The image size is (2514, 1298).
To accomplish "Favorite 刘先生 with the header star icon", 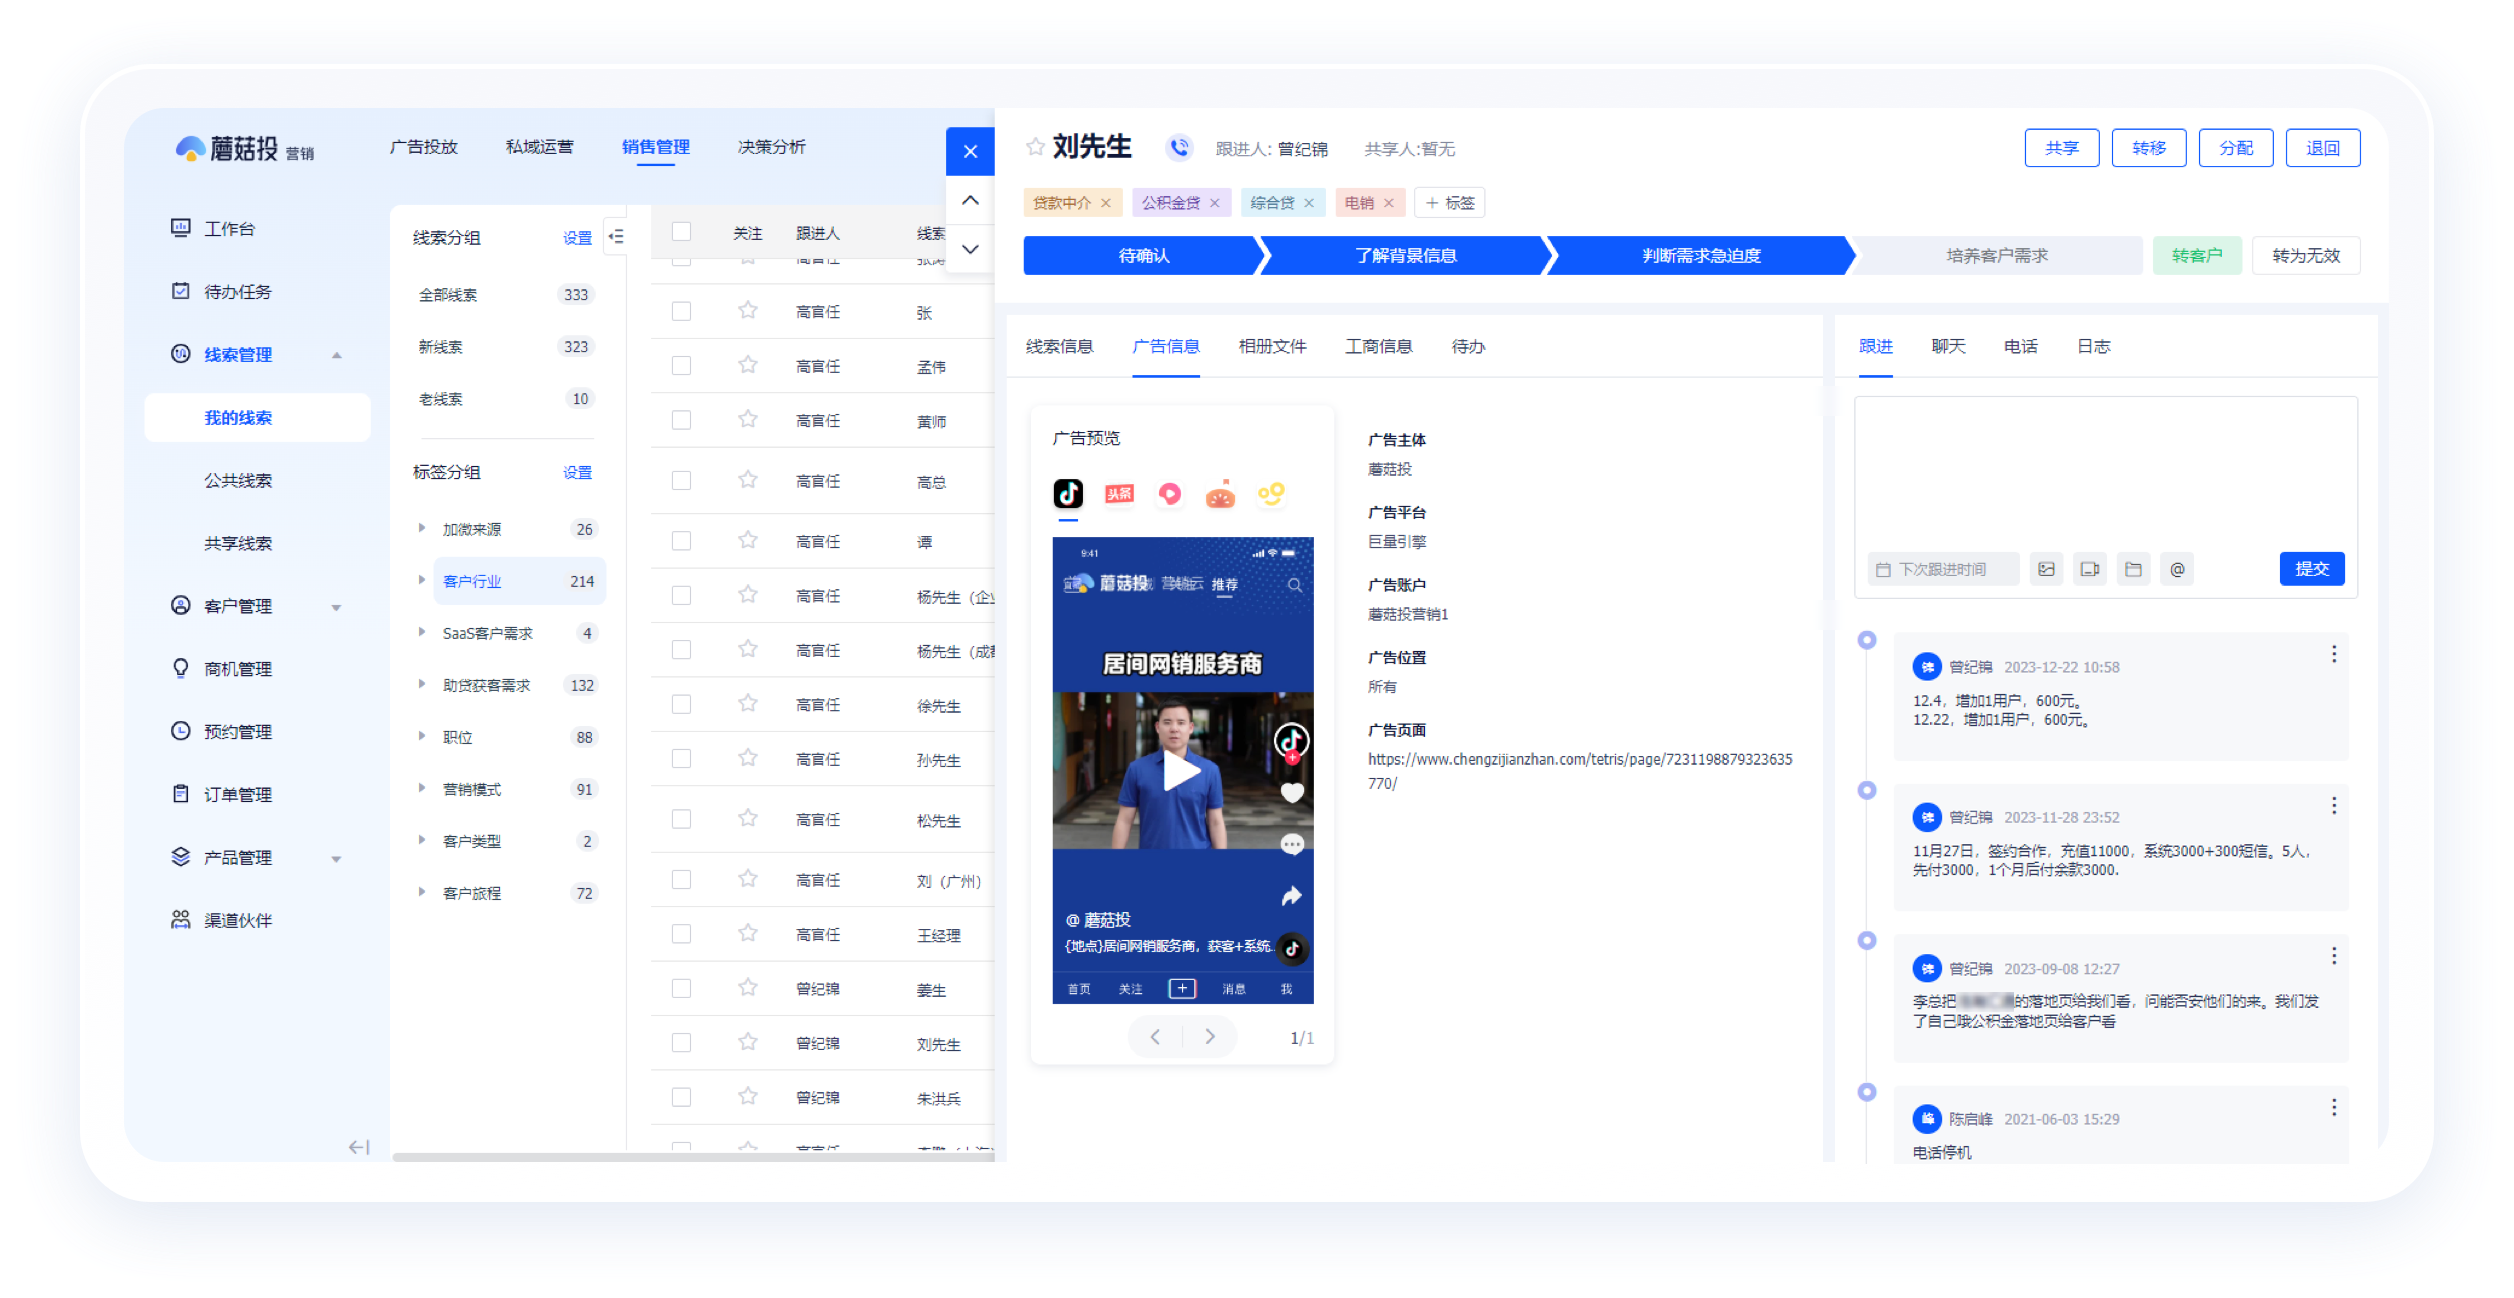I will click(x=1035, y=148).
